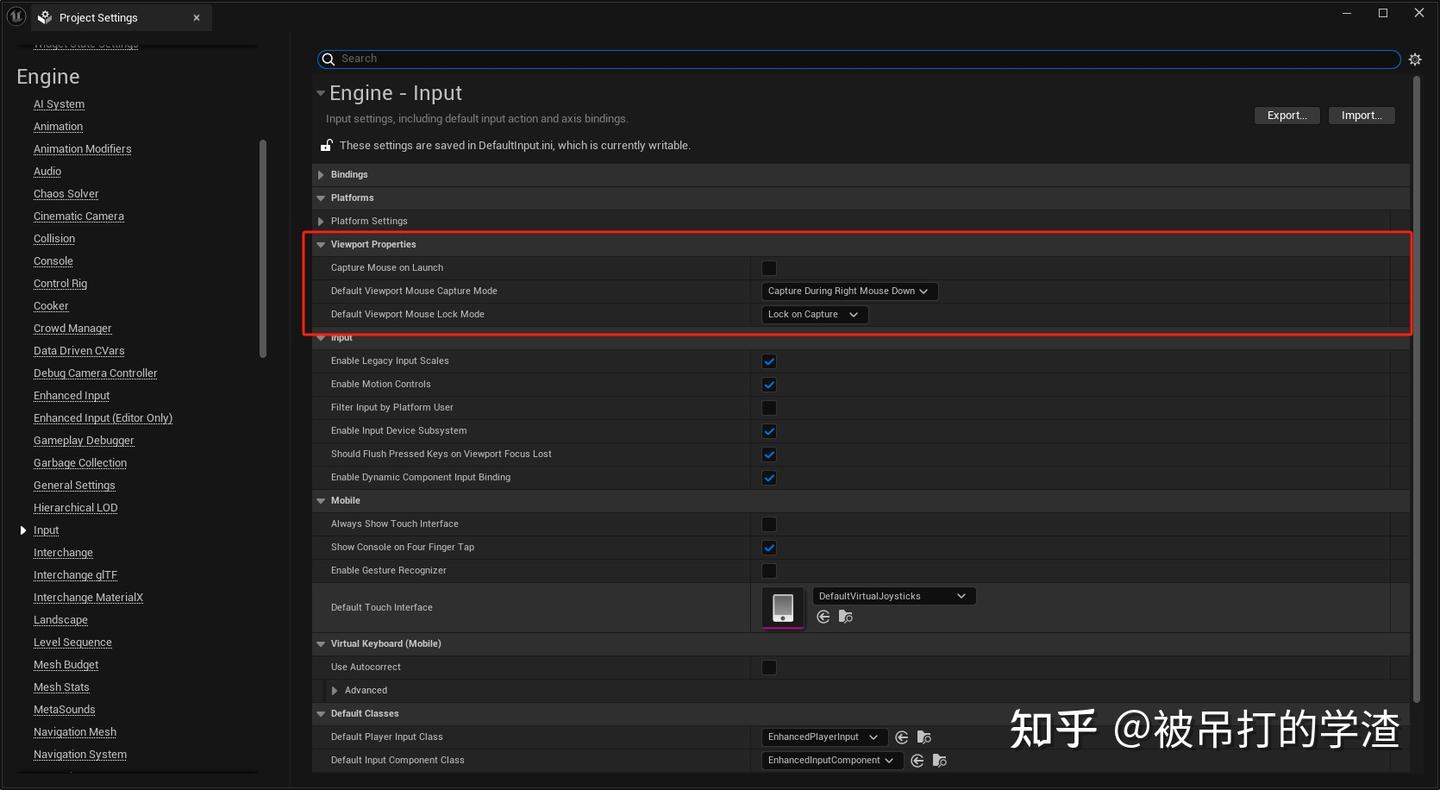The height and width of the screenshot is (790, 1440).
Task: Browse to DefaultVirtualJoysticks in Content Browser
Action: (846, 617)
